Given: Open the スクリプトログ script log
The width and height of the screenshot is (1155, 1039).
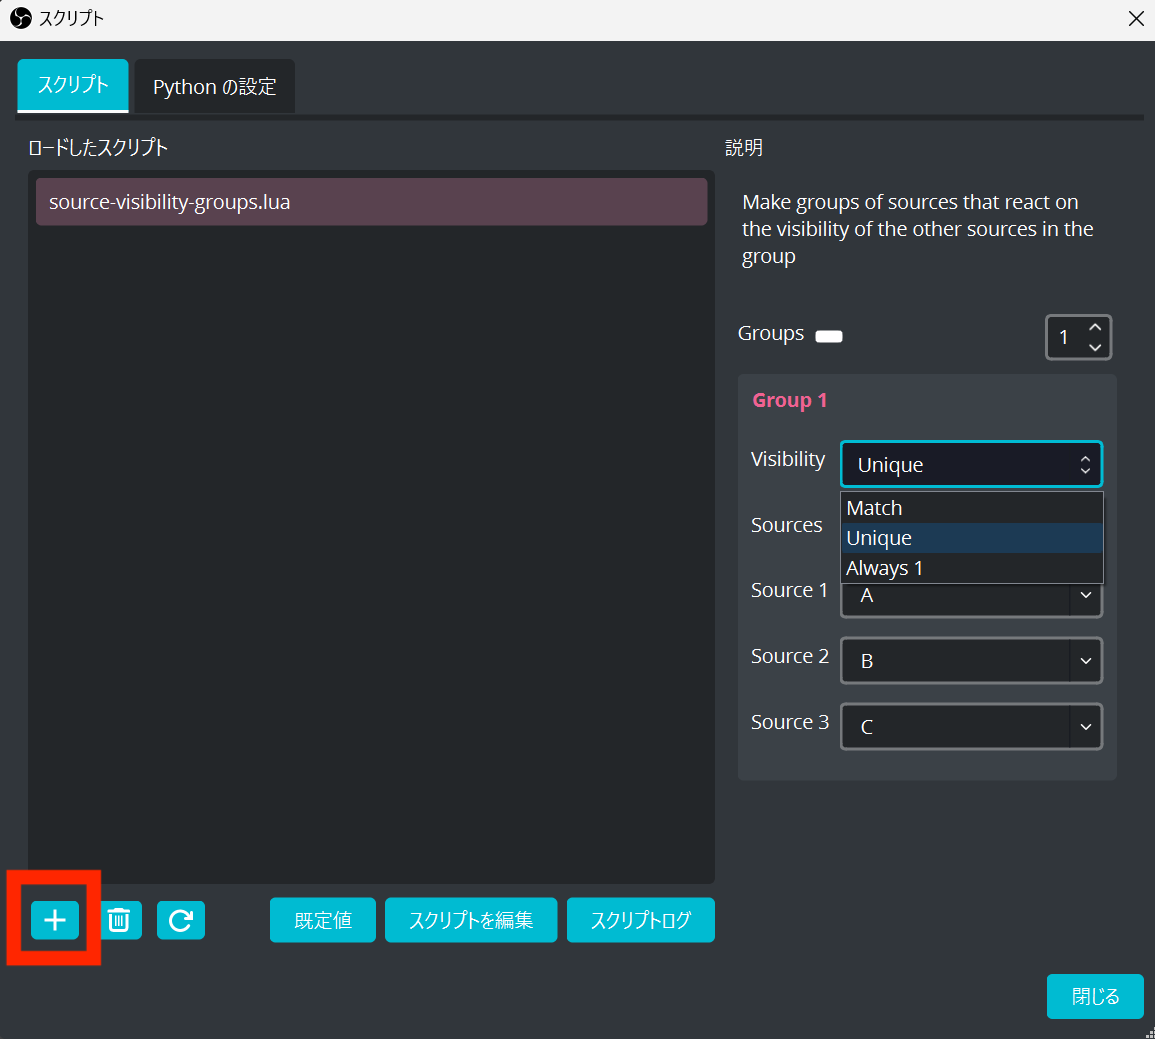Looking at the screenshot, I should [x=640, y=920].
